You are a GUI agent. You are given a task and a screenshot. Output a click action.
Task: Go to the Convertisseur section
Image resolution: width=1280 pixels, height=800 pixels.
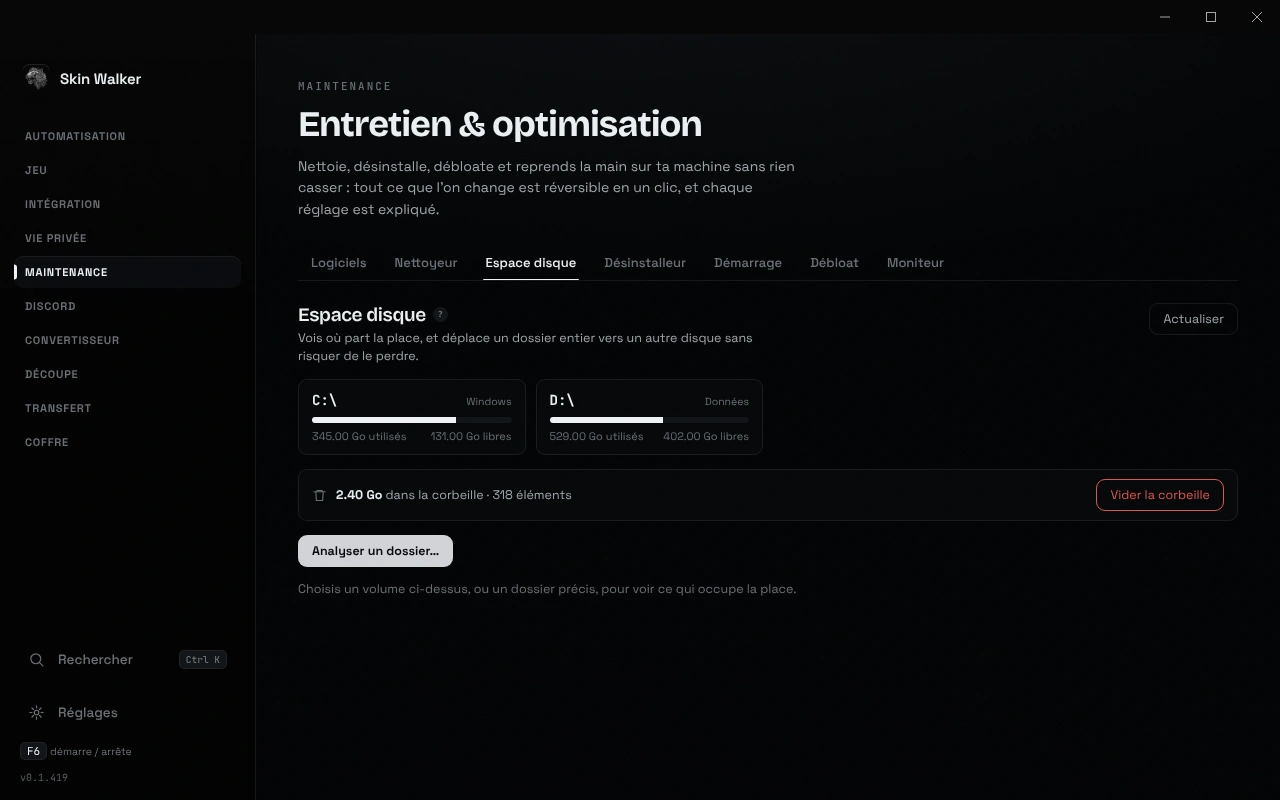[x=128, y=340]
